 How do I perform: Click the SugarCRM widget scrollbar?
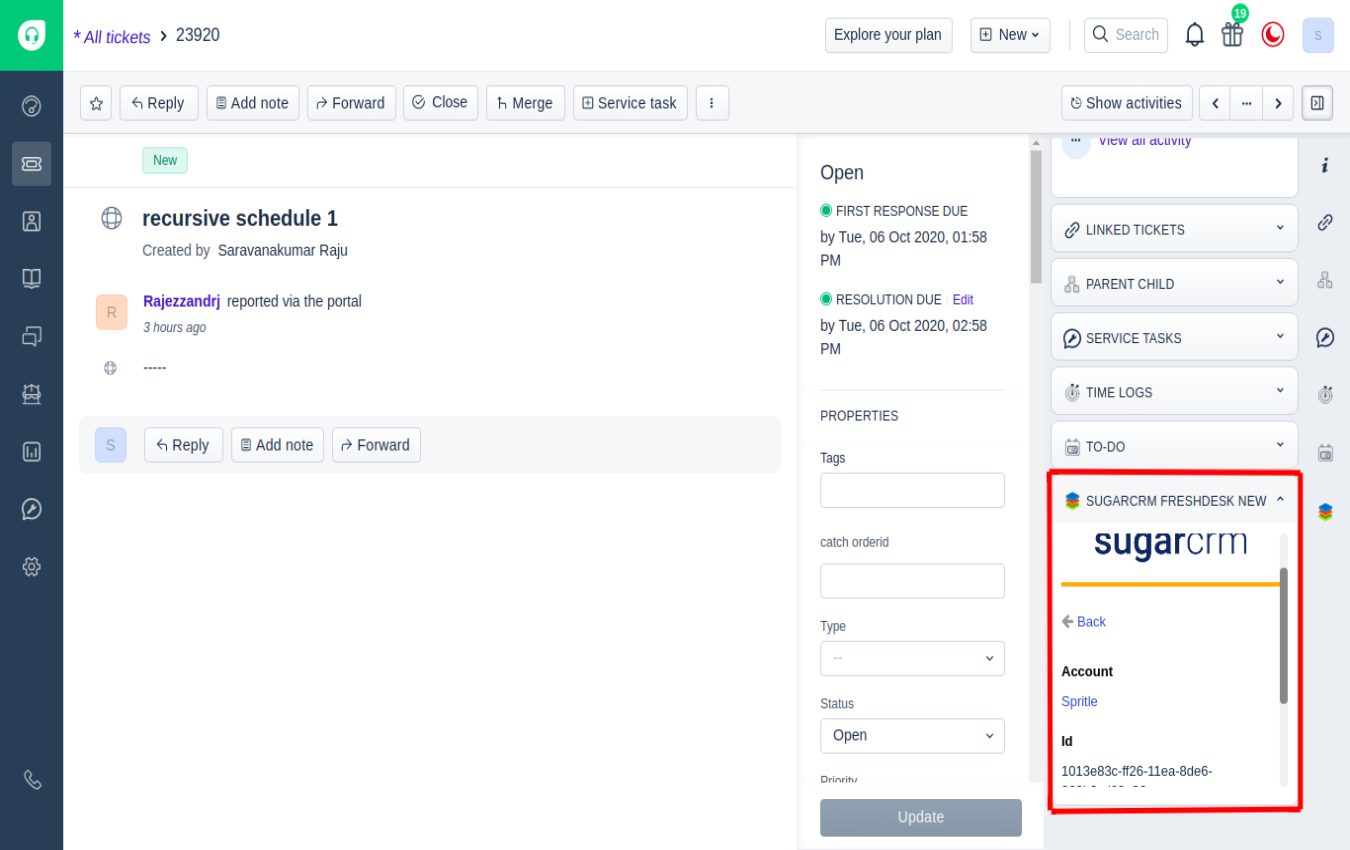coord(1284,635)
